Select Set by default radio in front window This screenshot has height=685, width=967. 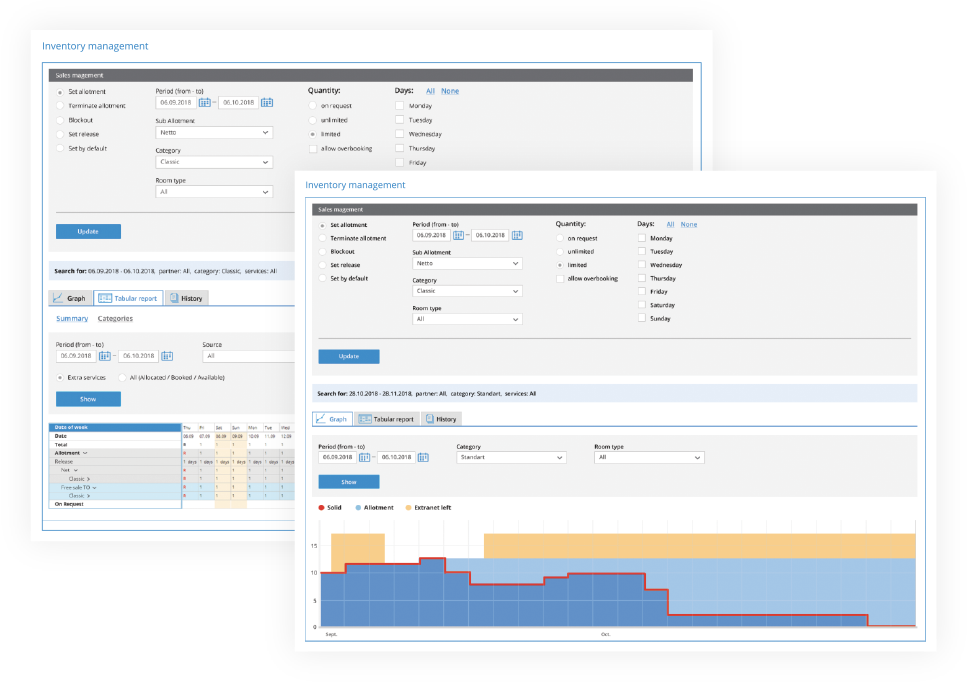[x=322, y=279]
